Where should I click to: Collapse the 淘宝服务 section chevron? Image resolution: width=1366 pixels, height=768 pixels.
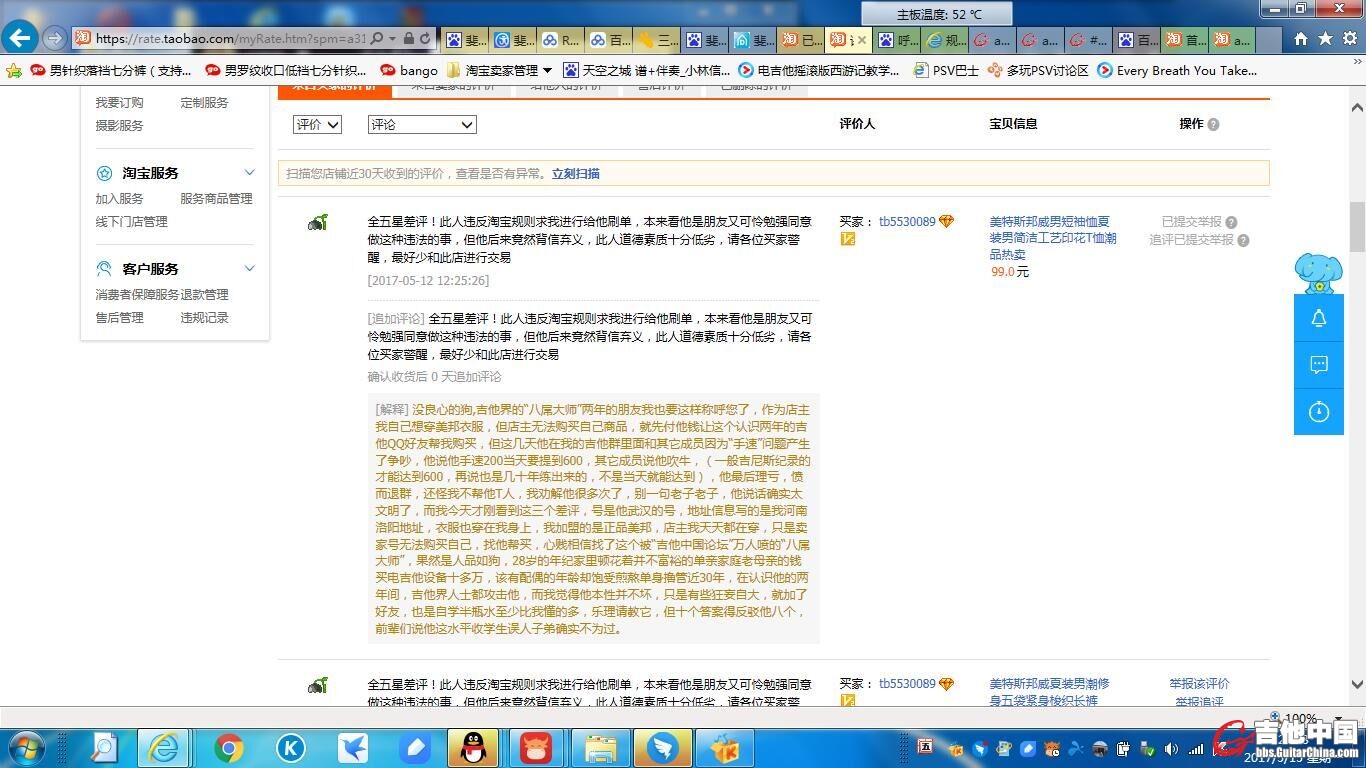[x=249, y=173]
